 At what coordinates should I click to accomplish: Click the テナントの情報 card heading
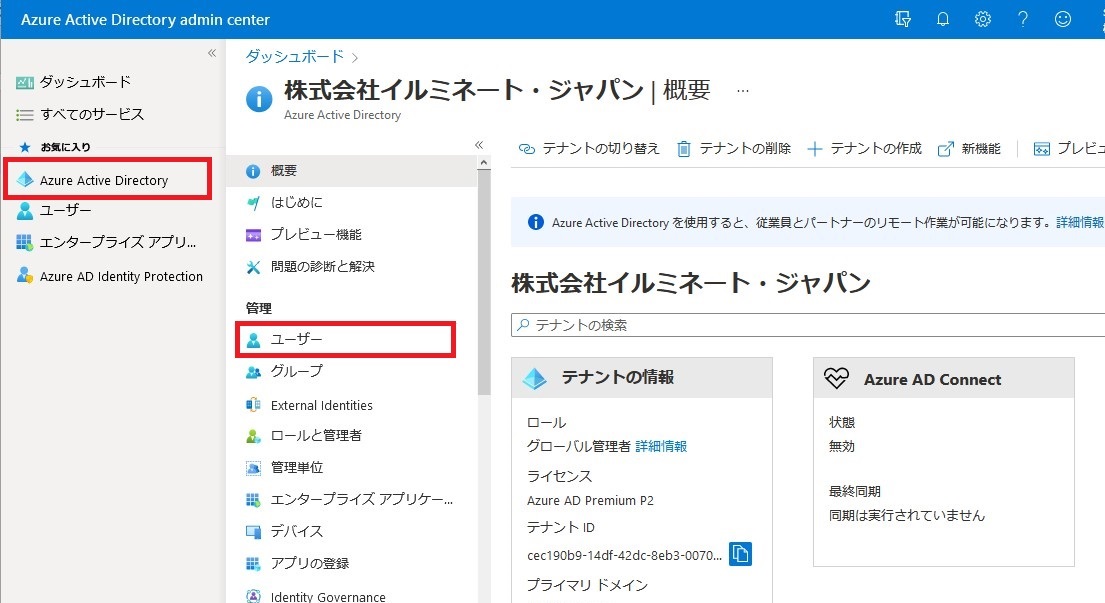pos(617,378)
